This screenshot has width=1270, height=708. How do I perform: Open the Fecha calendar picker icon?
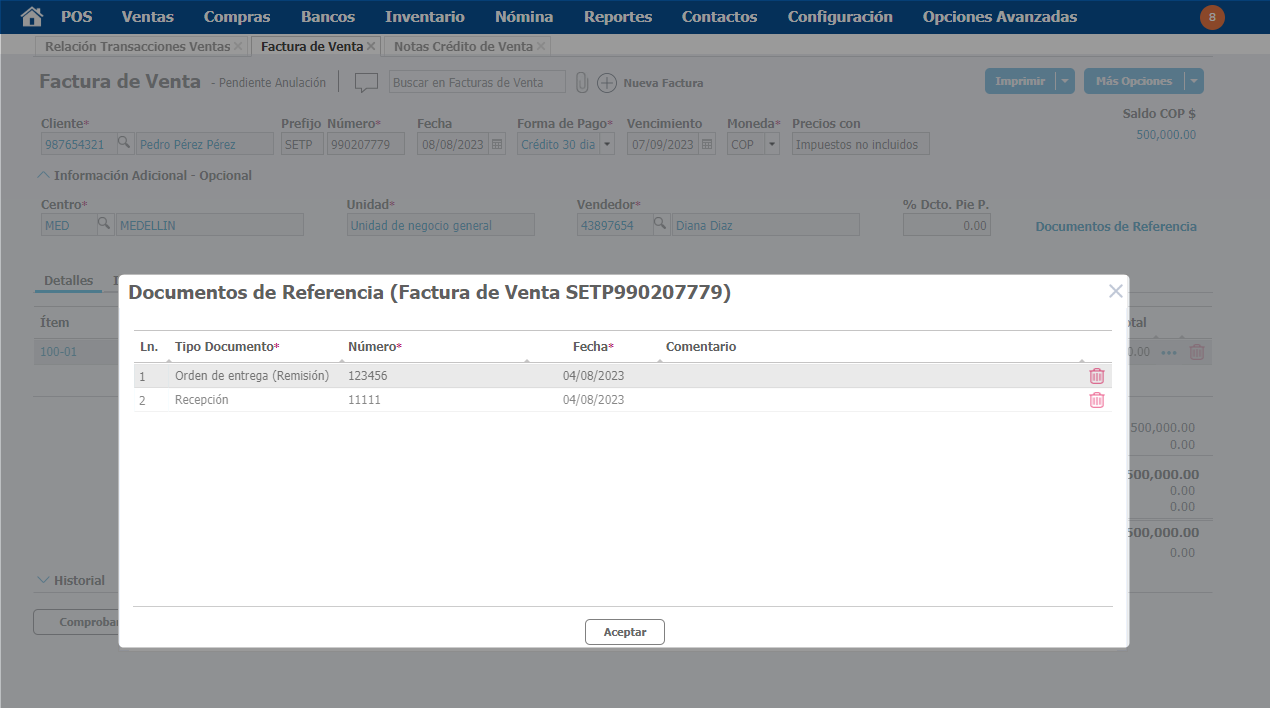(x=497, y=144)
